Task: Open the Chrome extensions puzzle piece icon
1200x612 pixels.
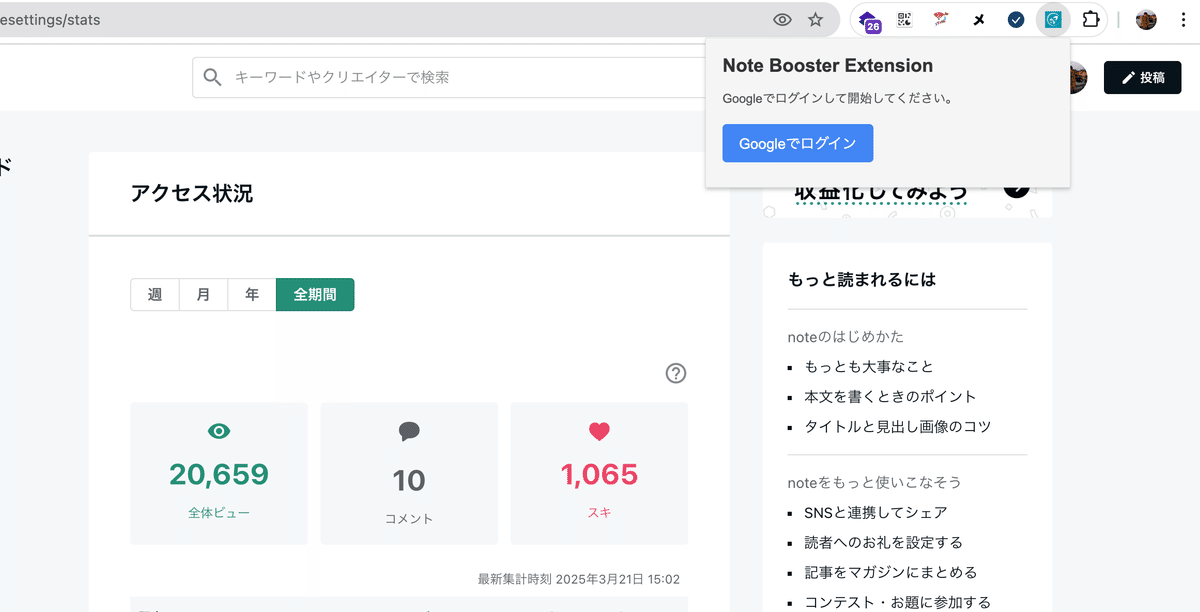Action: tap(1091, 19)
